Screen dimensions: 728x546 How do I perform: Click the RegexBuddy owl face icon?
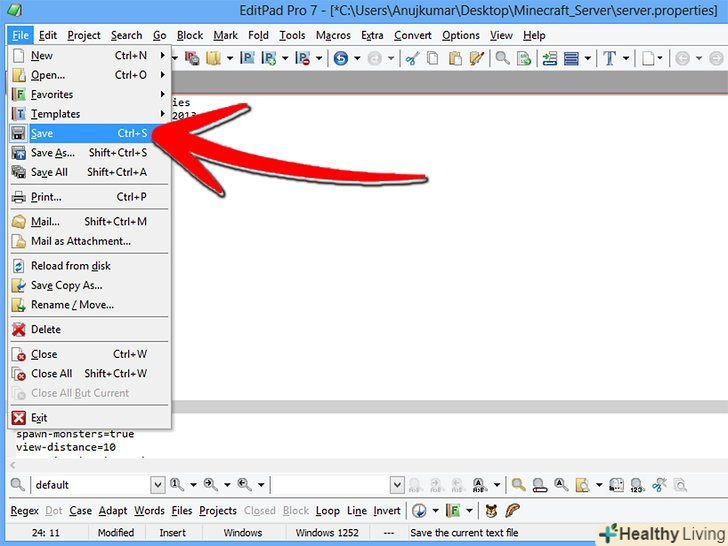coord(491,511)
